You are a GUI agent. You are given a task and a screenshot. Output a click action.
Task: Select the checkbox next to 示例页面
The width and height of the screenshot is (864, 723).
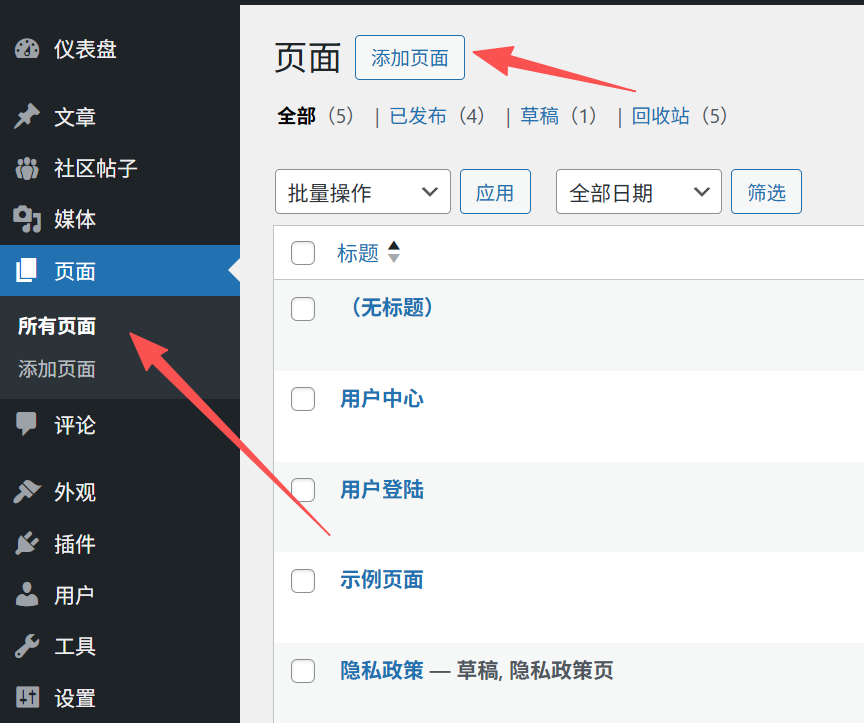coord(303,580)
